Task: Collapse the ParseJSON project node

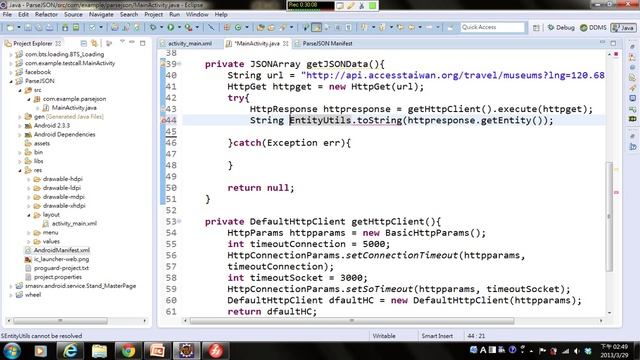Action: (11, 81)
